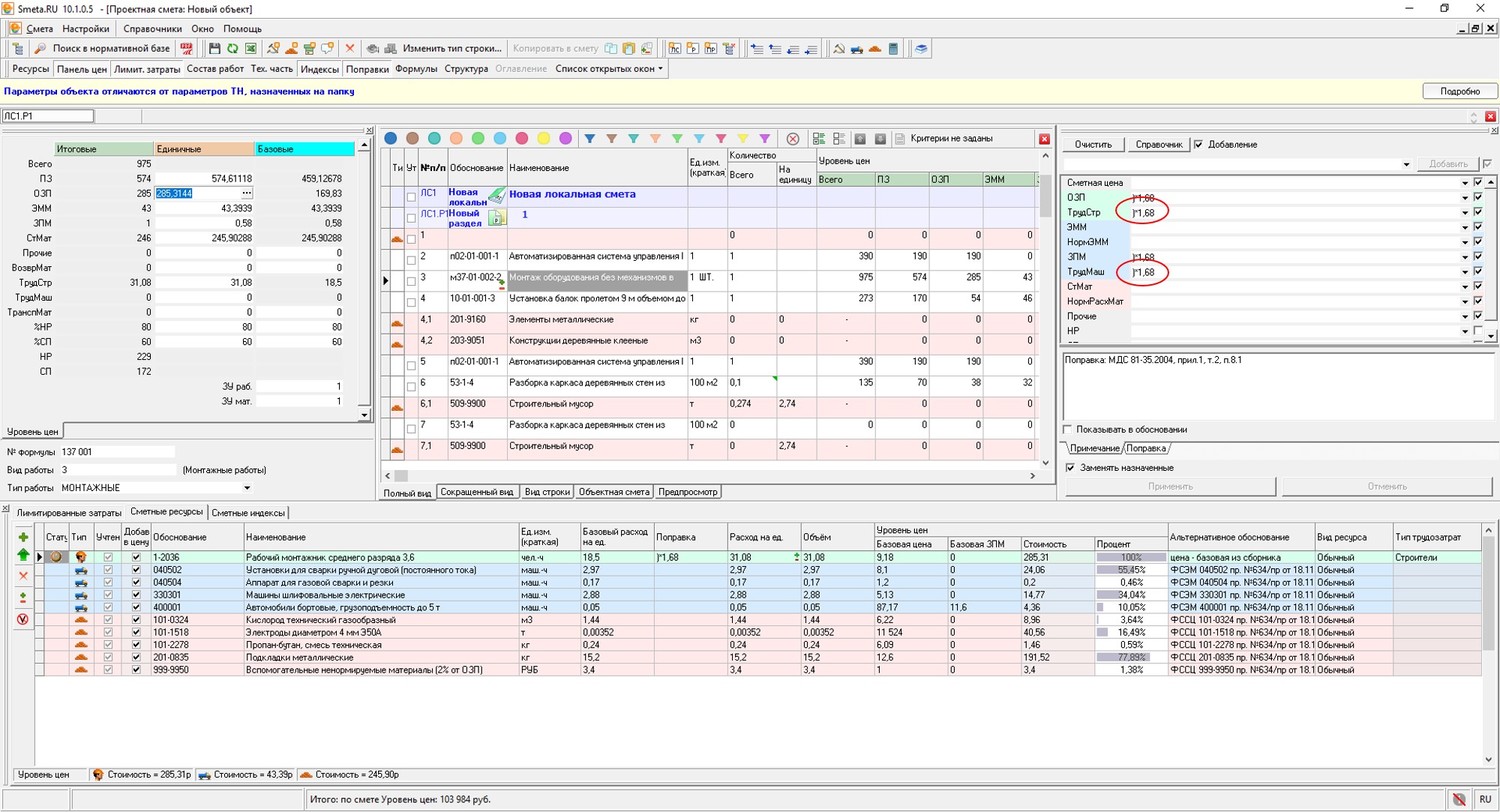
Task: Click the calculator icon in top toolbar
Action: click(893, 48)
